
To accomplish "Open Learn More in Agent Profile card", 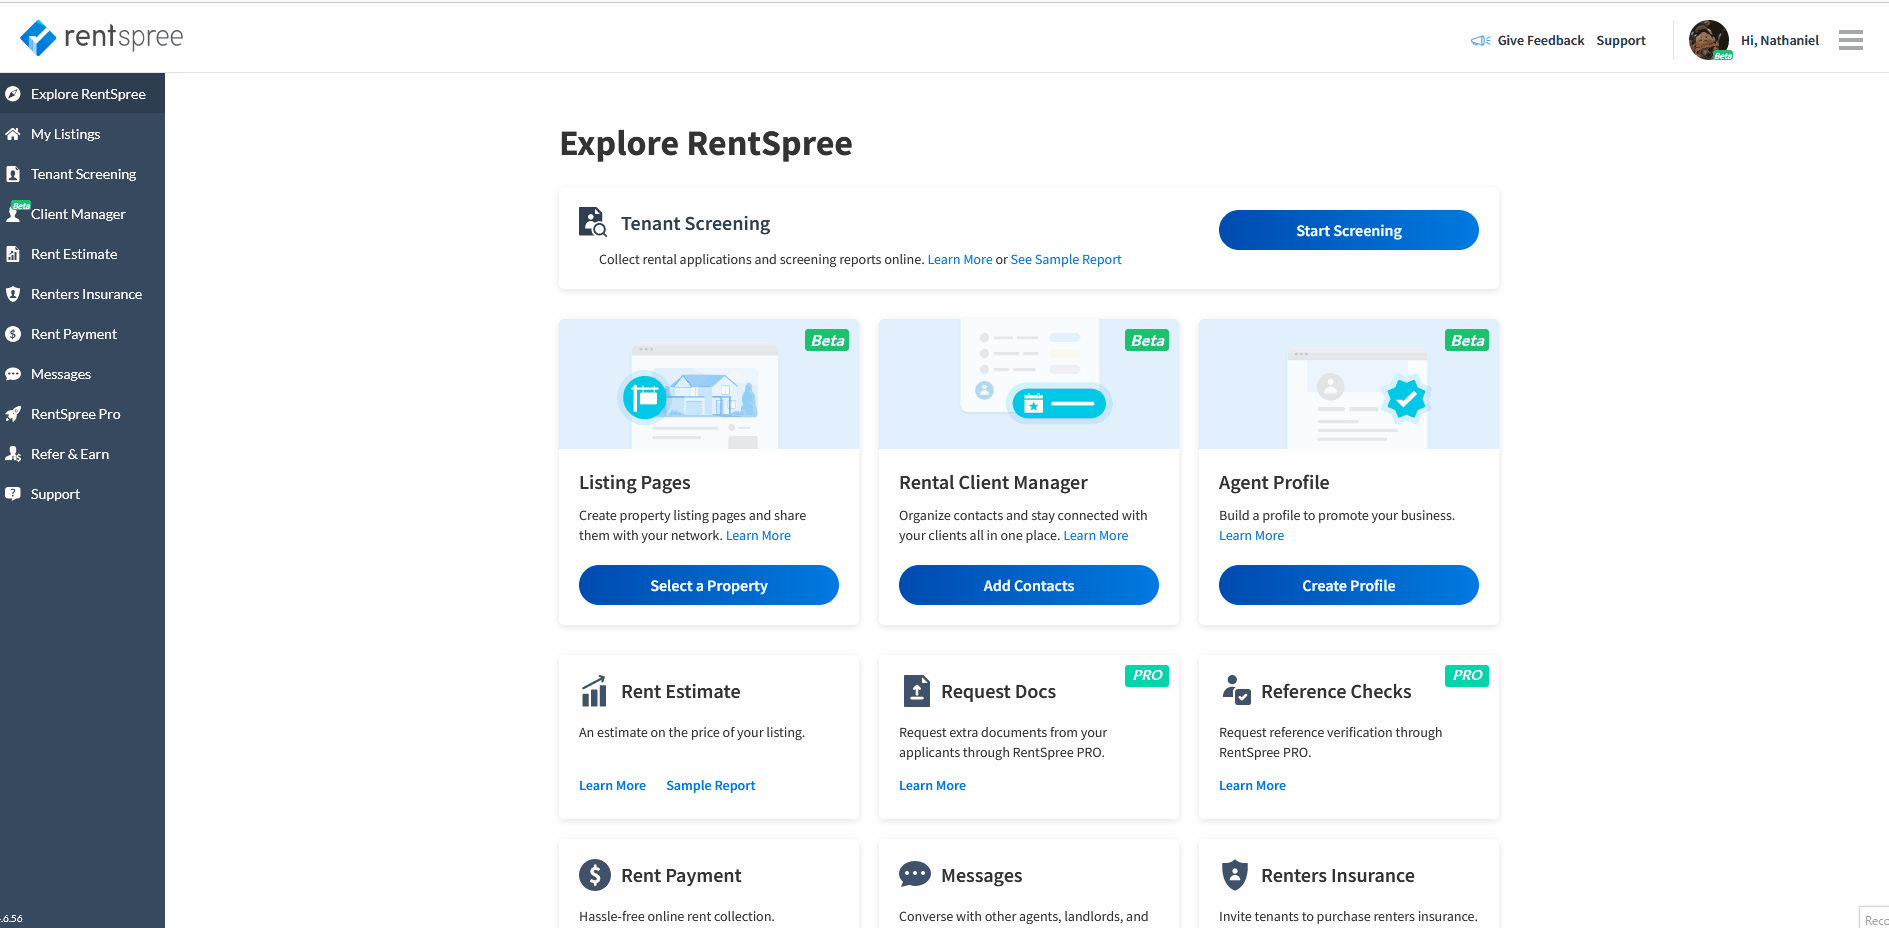I will (1251, 536).
